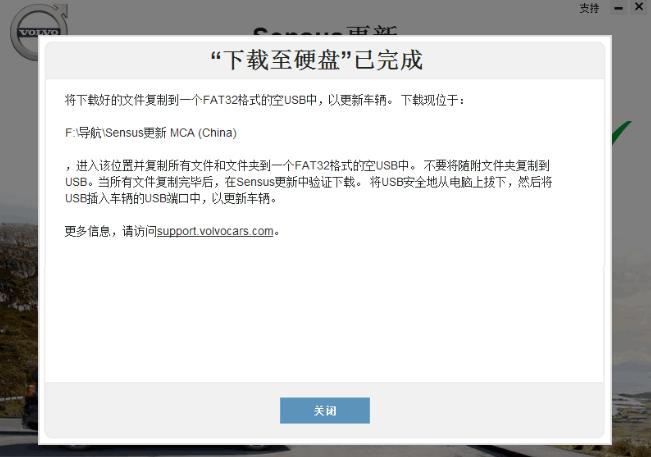Select the download path F:\导航\Sensus更新 MCA (China)

pyautogui.click(x=151, y=133)
